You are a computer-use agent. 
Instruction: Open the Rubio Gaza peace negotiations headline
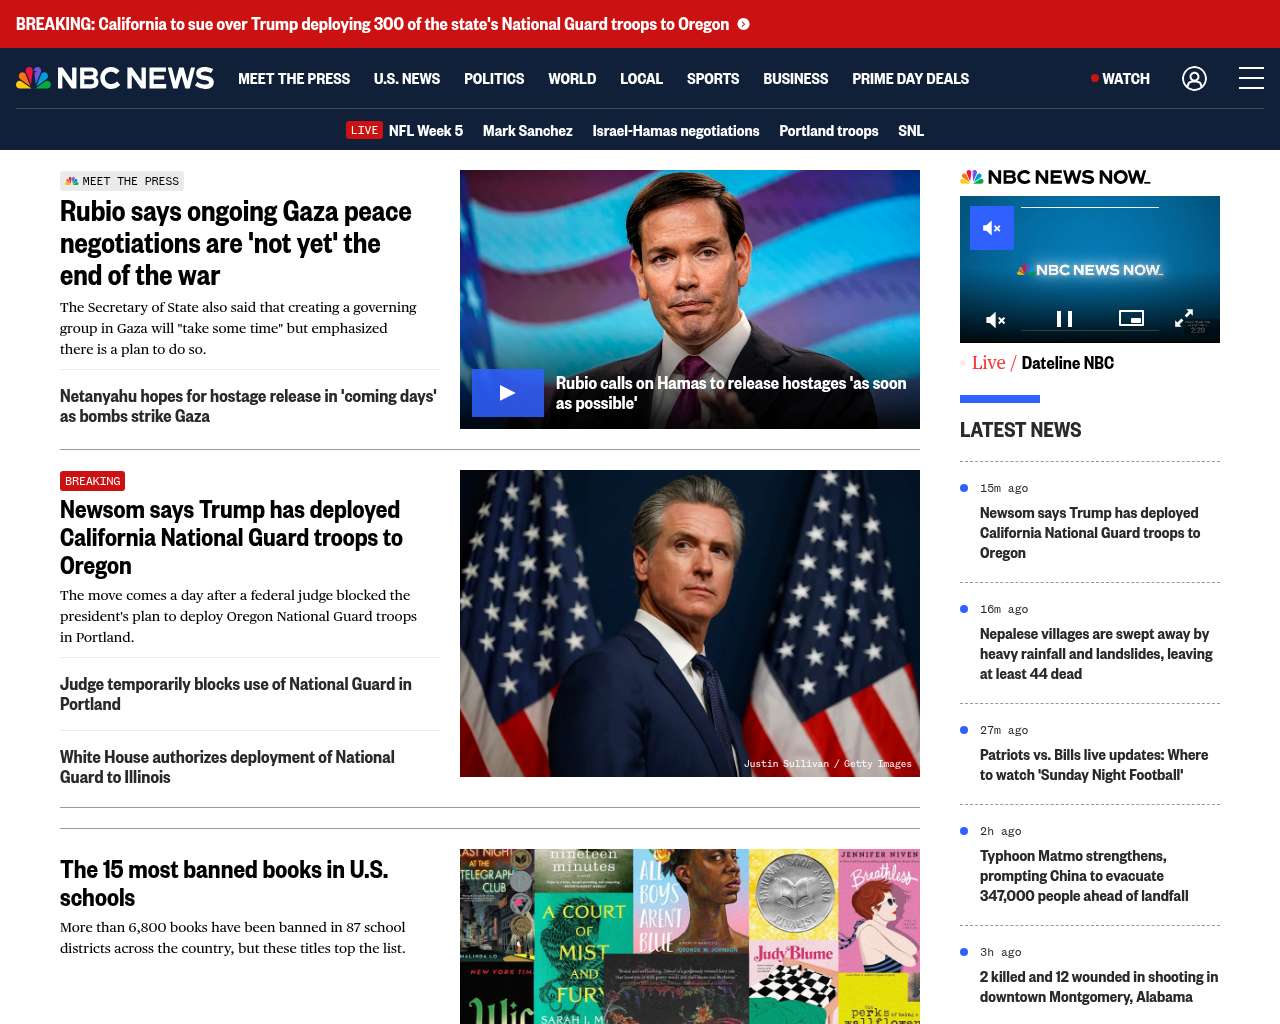point(236,243)
